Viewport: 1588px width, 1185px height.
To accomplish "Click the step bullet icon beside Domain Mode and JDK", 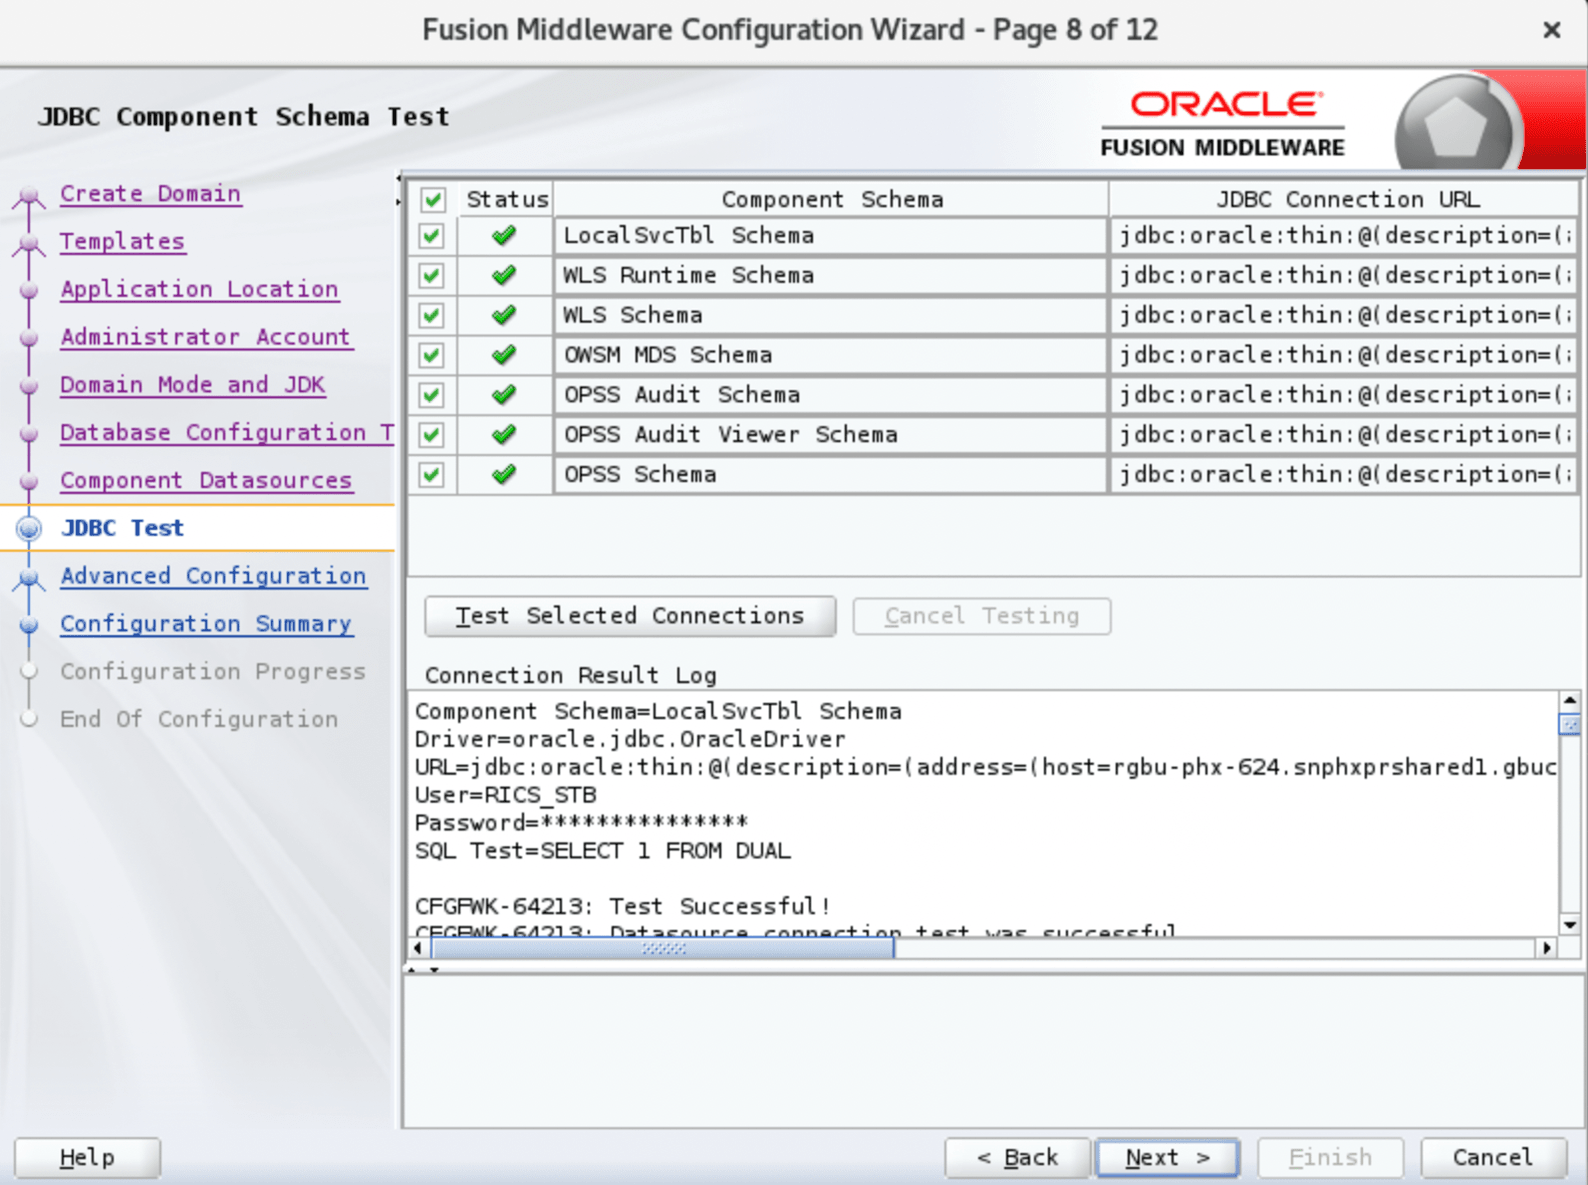I will pos(29,386).
